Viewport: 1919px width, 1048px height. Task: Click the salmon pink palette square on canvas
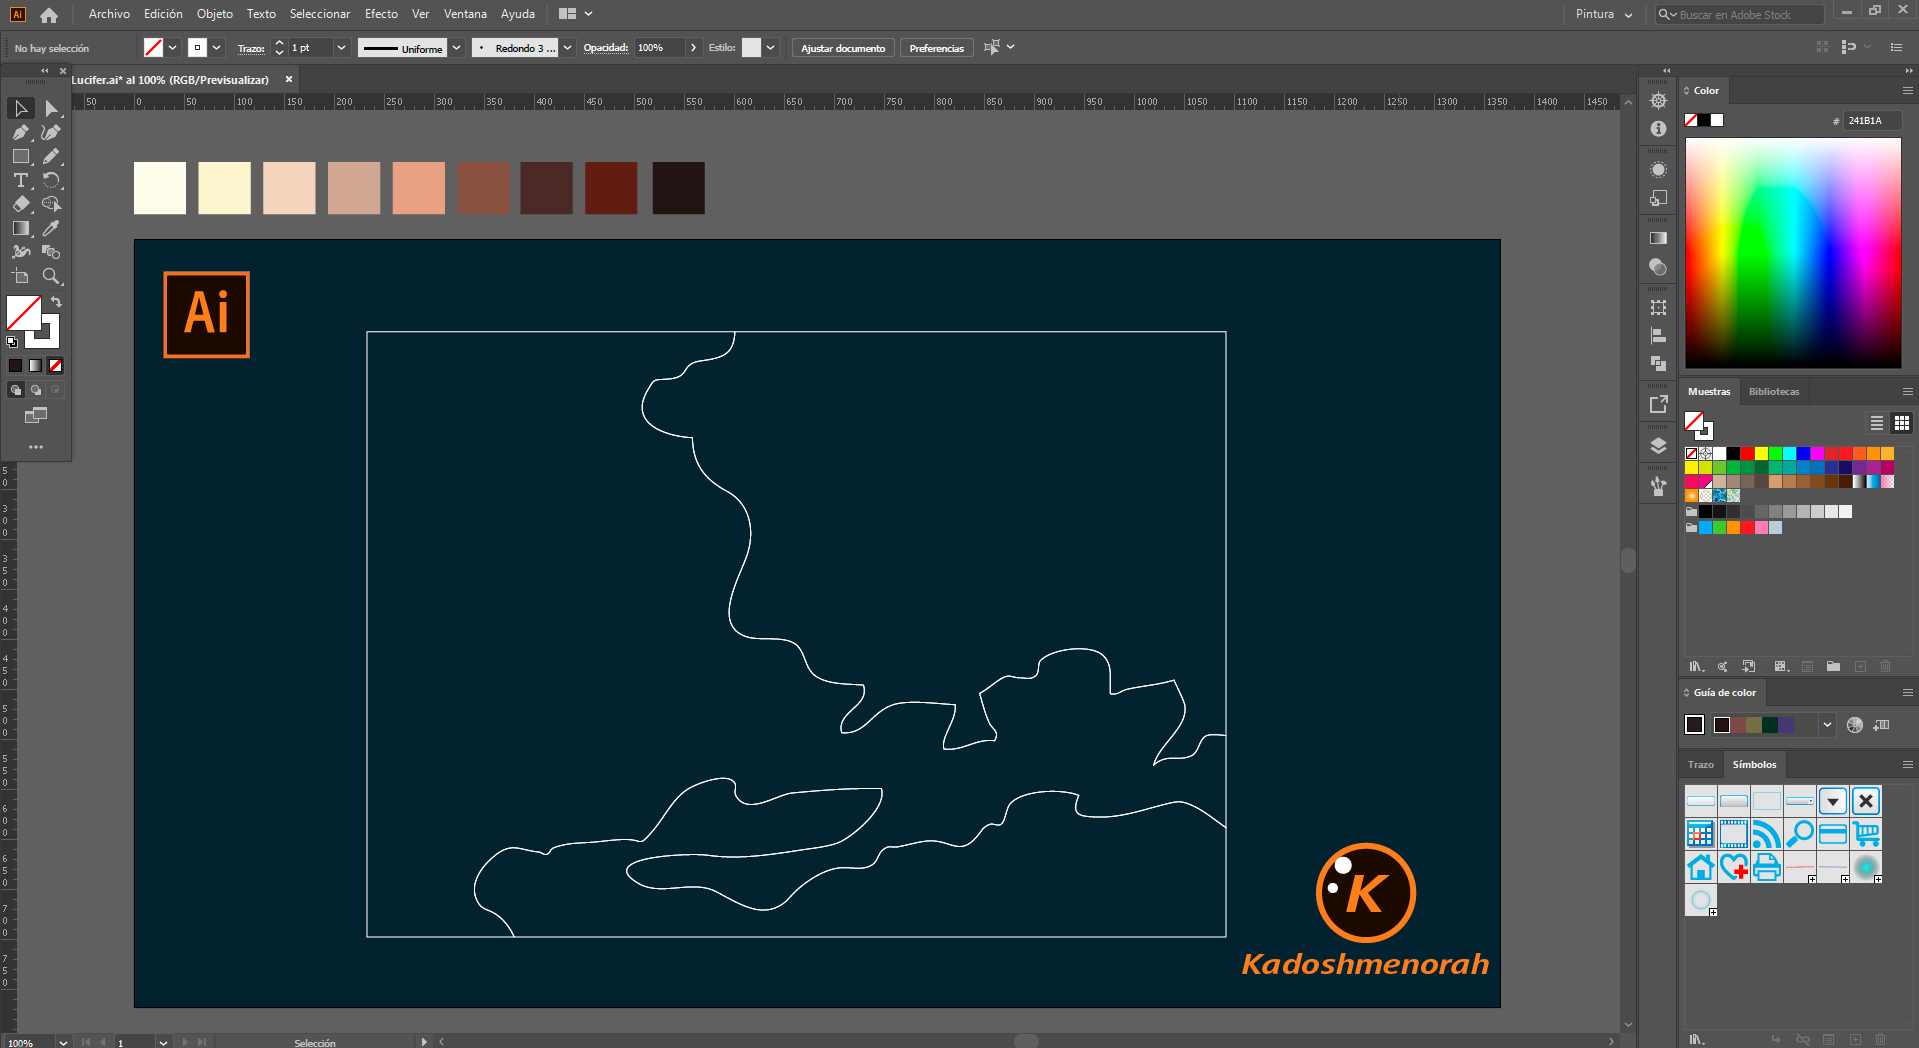pos(419,188)
